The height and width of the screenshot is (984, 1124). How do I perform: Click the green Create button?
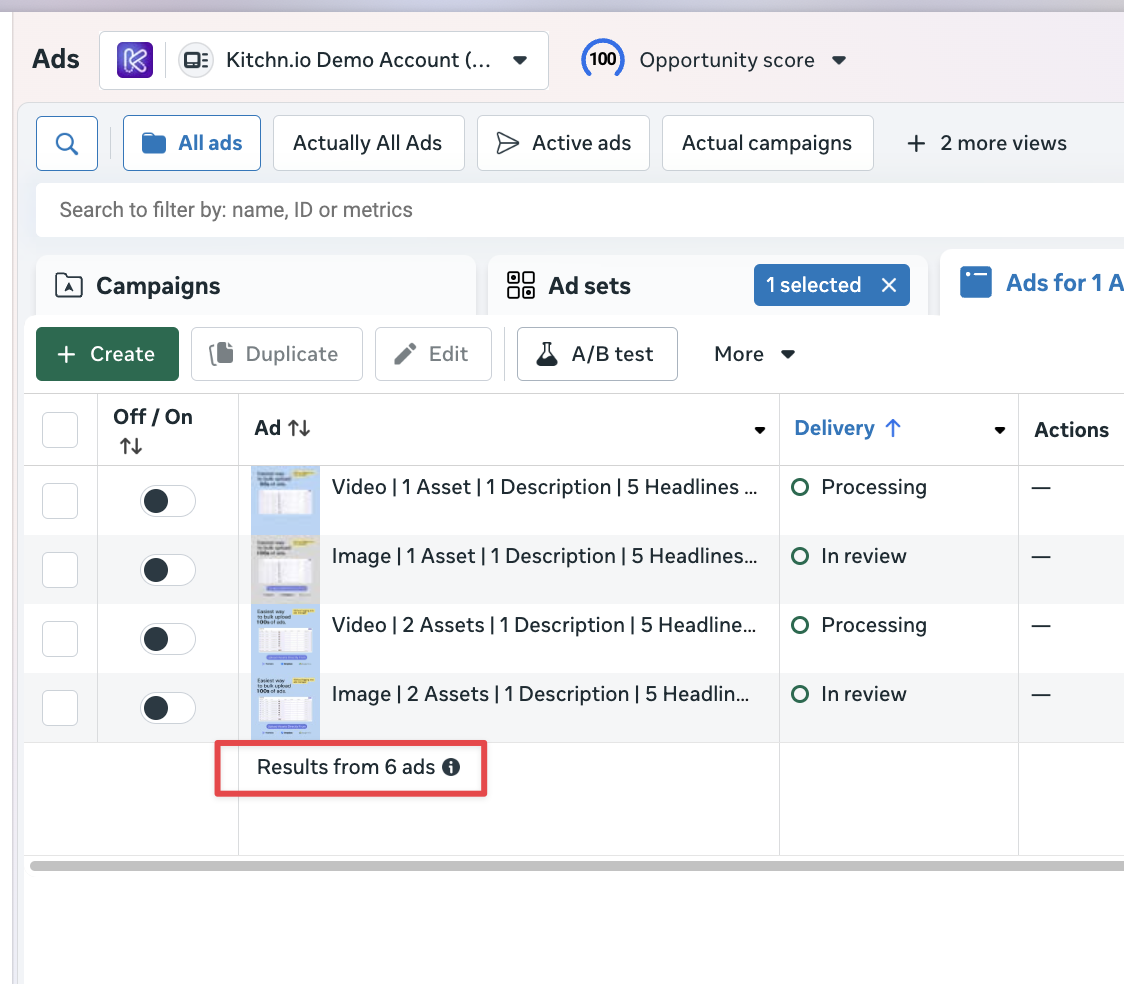[x=107, y=354]
